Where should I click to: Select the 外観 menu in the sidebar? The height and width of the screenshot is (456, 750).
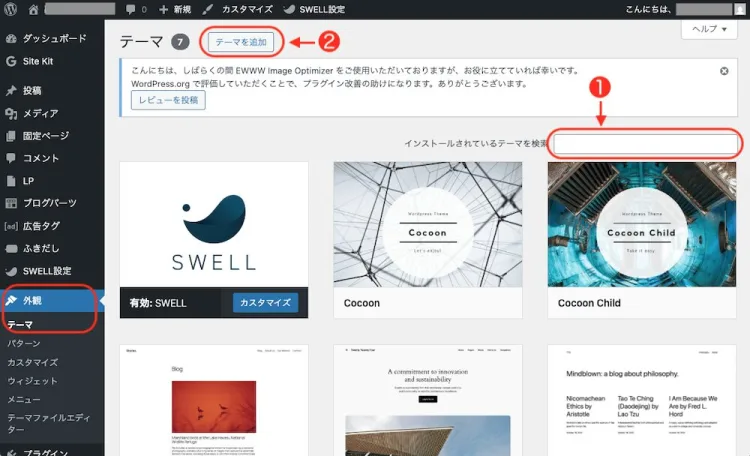52,300
